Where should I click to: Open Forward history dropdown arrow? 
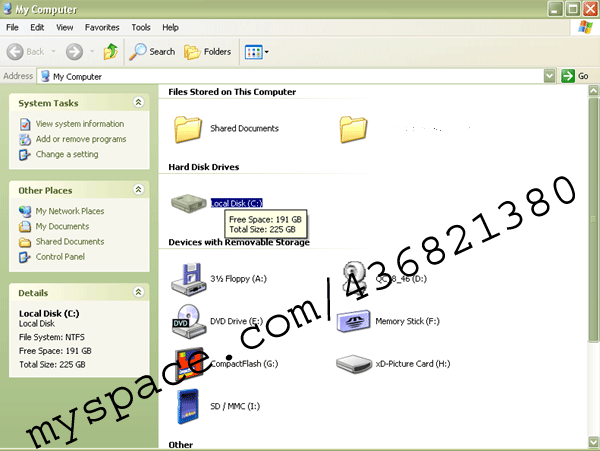tap(92, 51)
